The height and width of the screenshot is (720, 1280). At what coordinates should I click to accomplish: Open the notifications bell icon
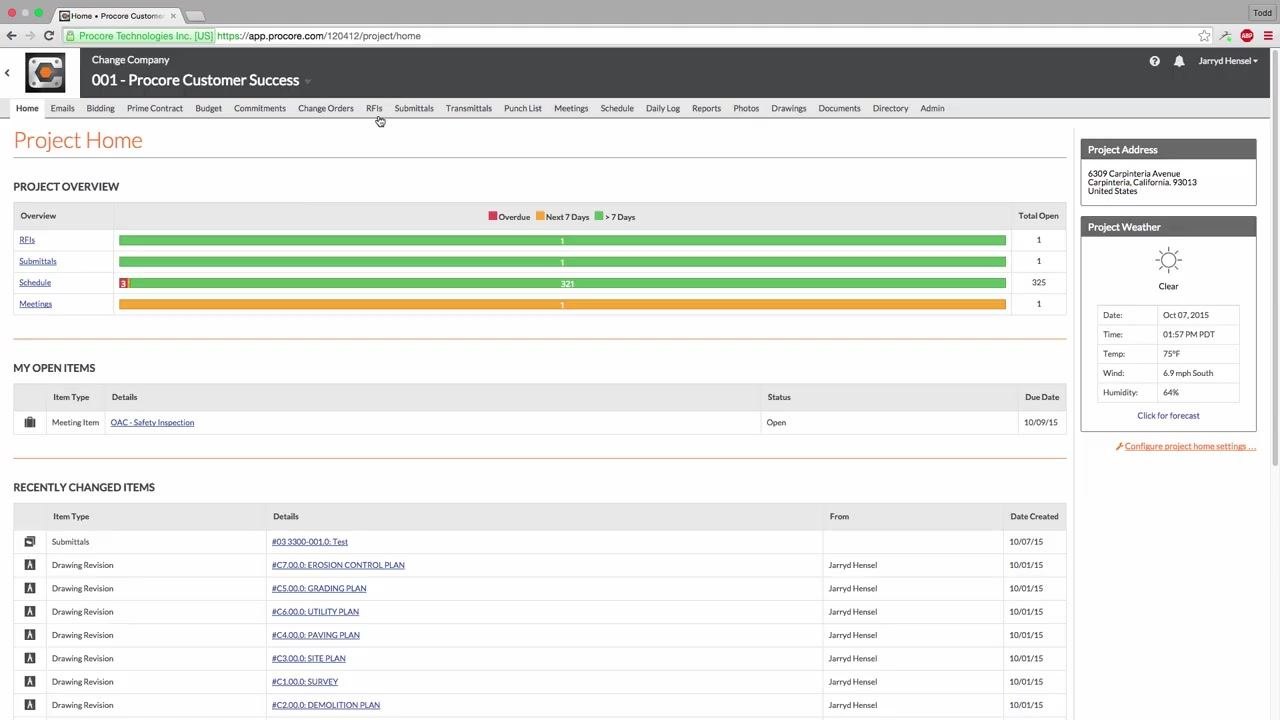1179,61
